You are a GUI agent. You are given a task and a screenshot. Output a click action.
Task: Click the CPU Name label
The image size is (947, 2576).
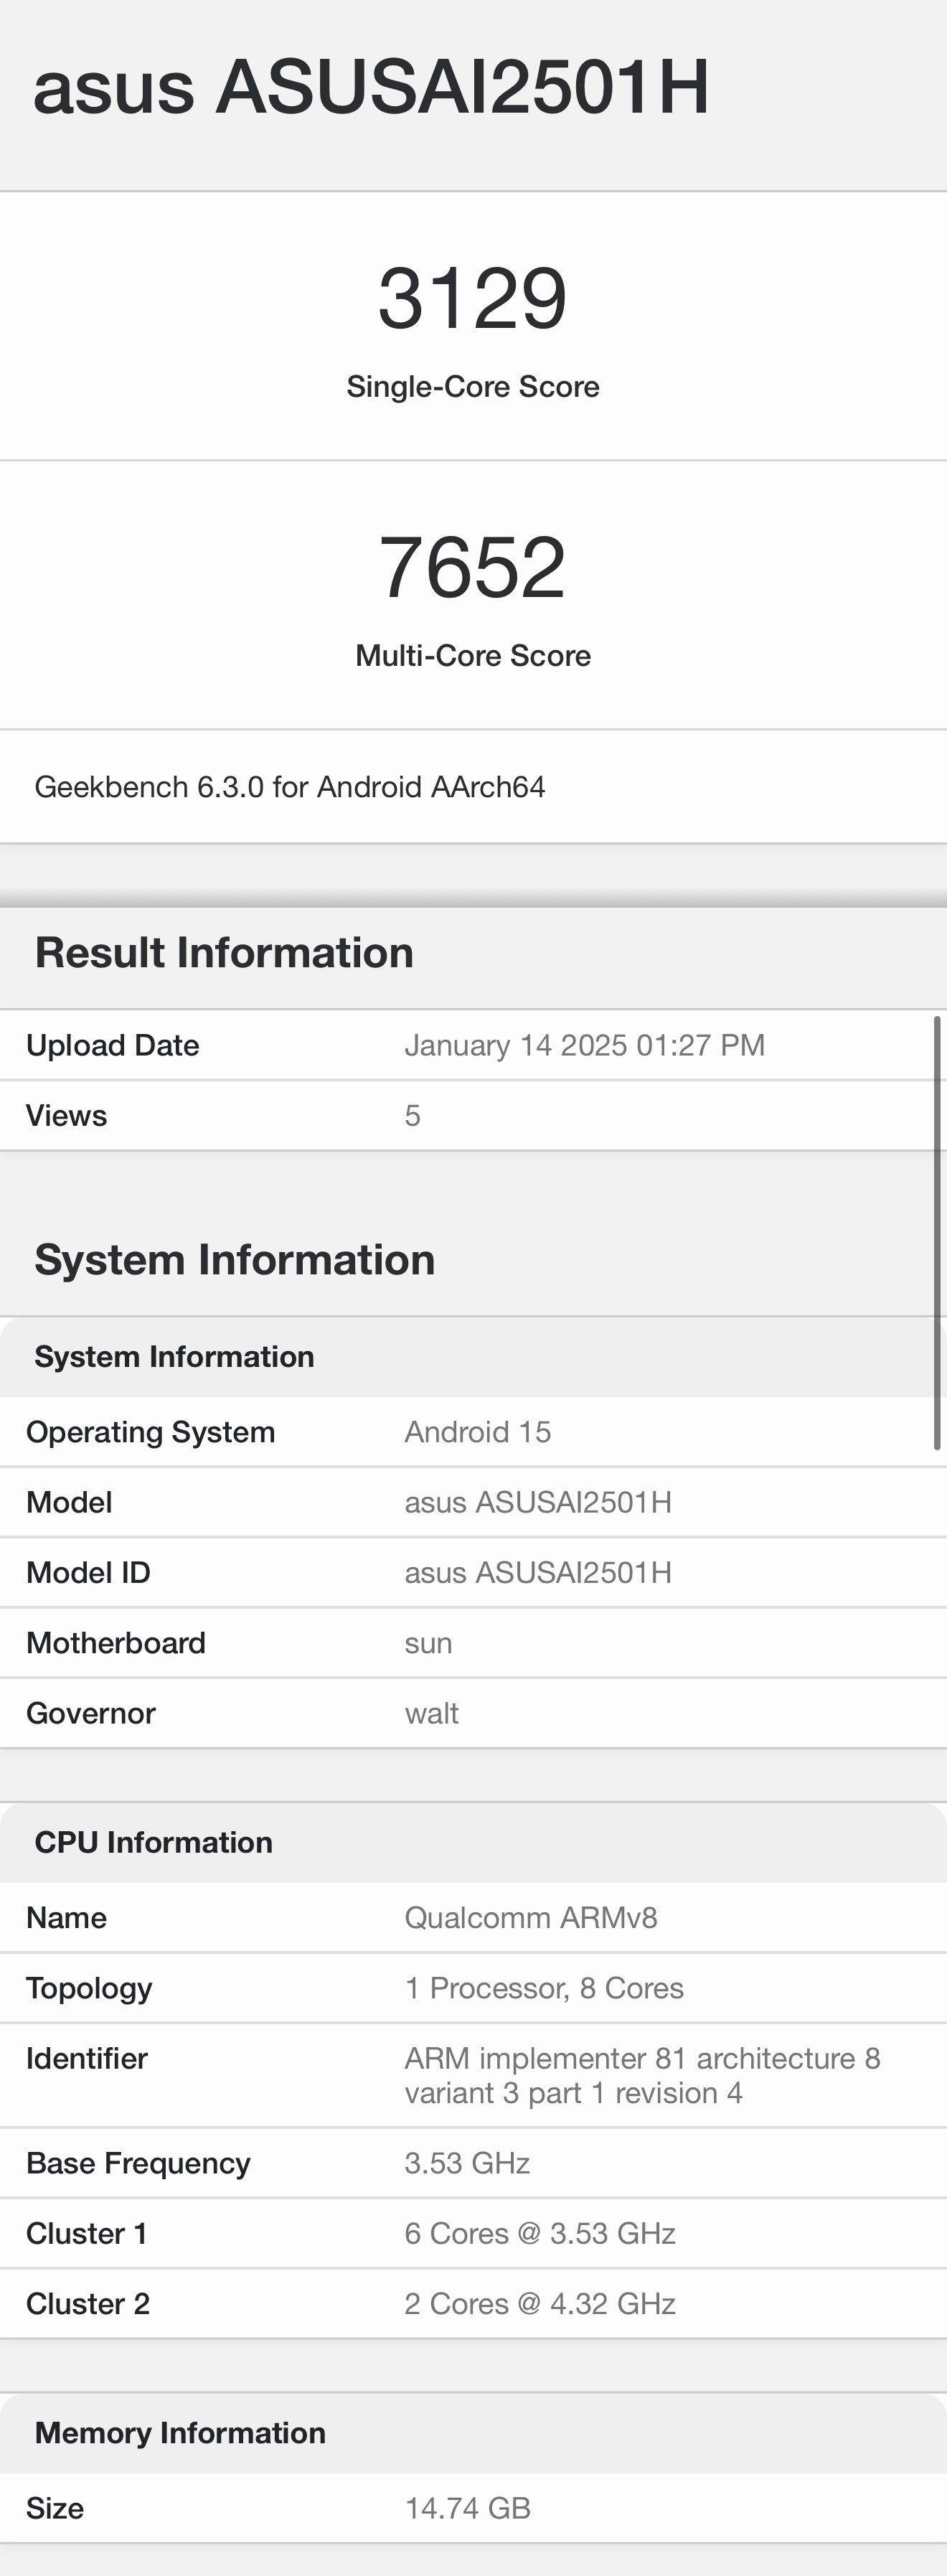coord(66,1918)
